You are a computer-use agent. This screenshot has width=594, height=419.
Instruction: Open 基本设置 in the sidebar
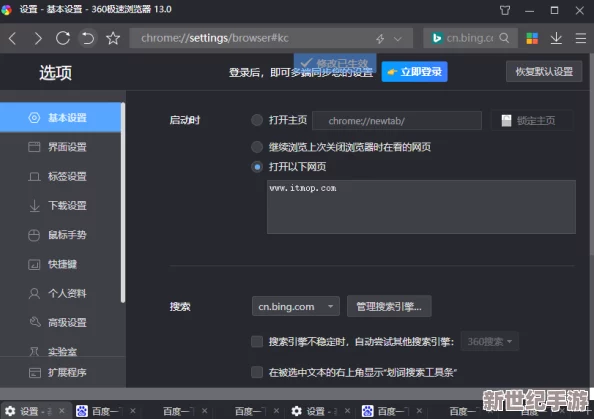click(x=61, y=117)
